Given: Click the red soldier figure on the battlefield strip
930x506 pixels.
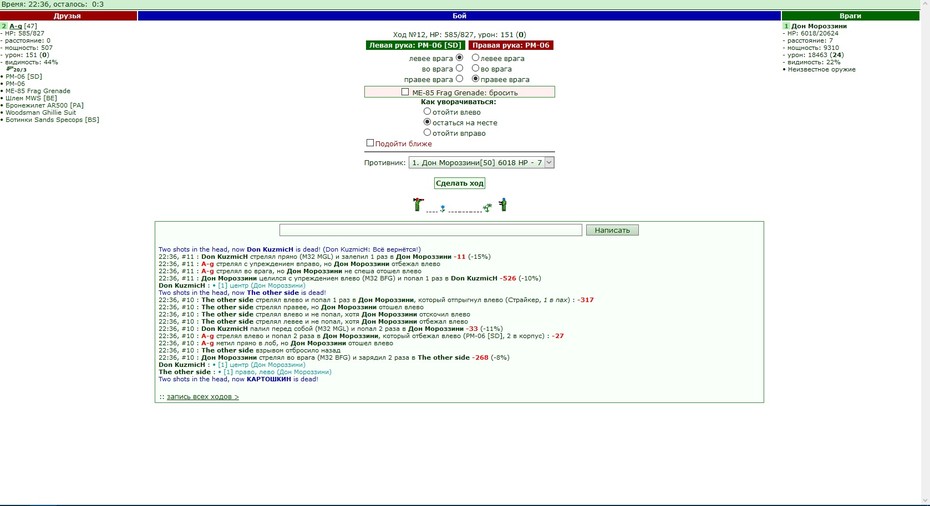Looking at the screenshot, I should 418,205.
